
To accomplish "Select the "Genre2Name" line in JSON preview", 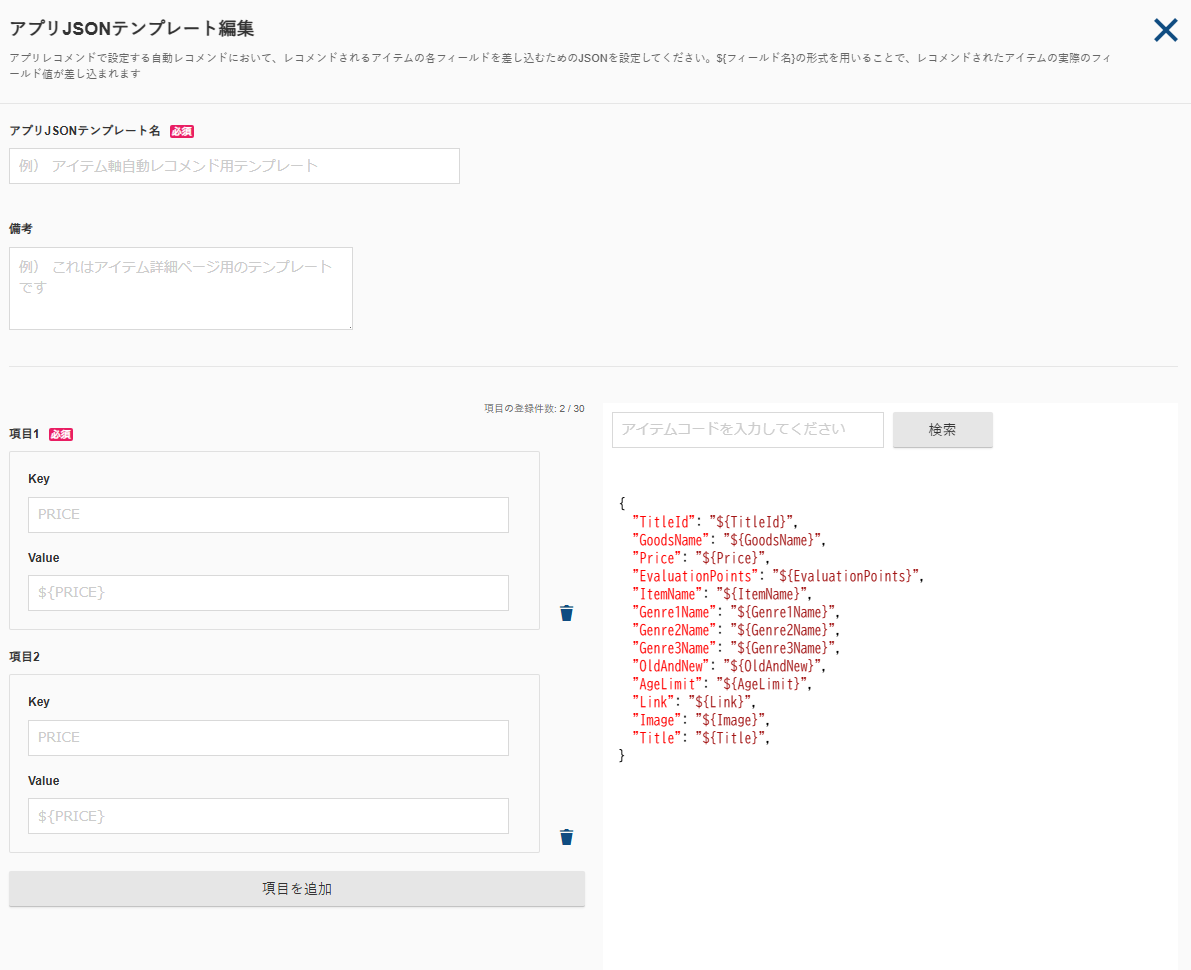I will (x=735, y=630).
